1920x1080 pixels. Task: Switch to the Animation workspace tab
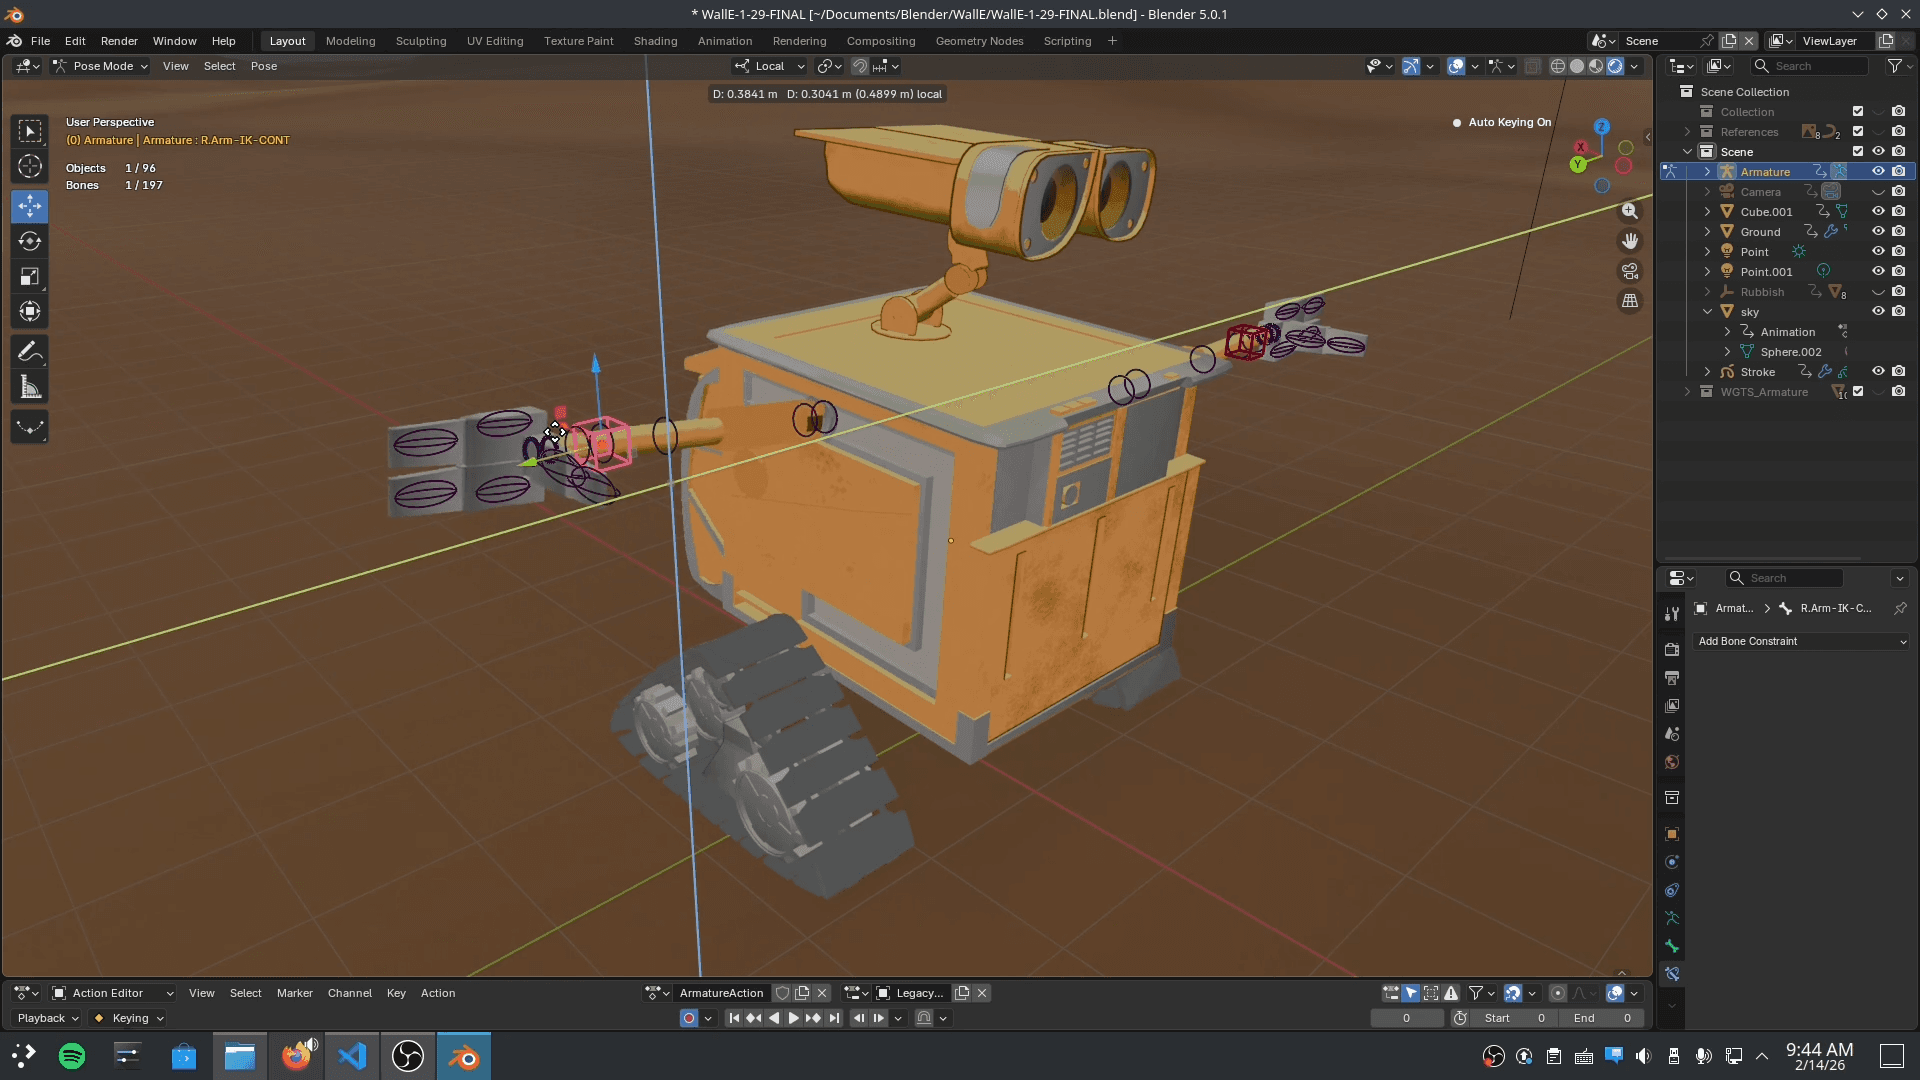(724, 41)
